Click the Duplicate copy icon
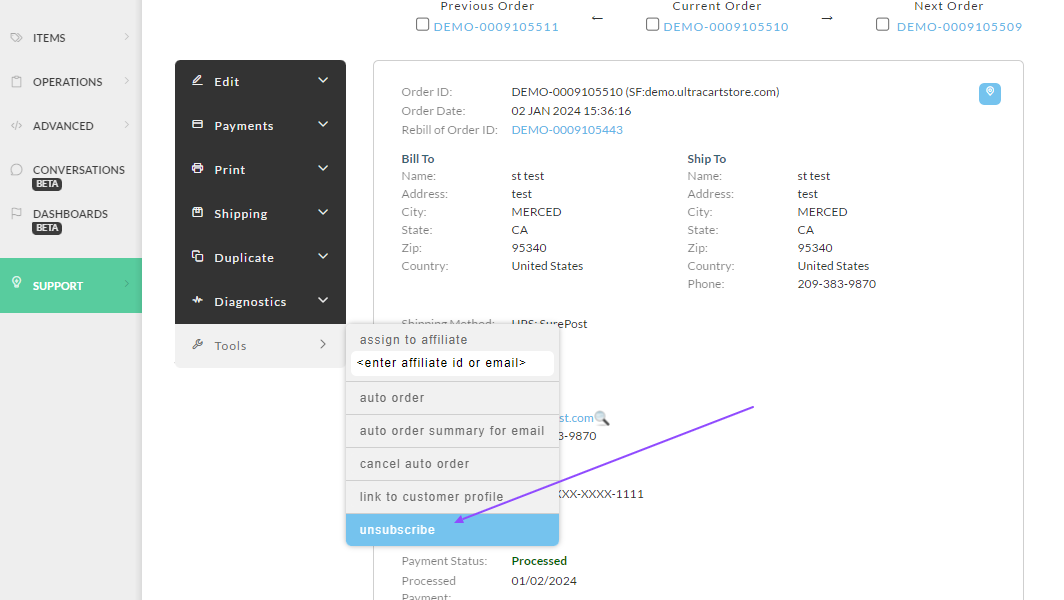Screen dimensions: 1064x600 tap(197, 257)
